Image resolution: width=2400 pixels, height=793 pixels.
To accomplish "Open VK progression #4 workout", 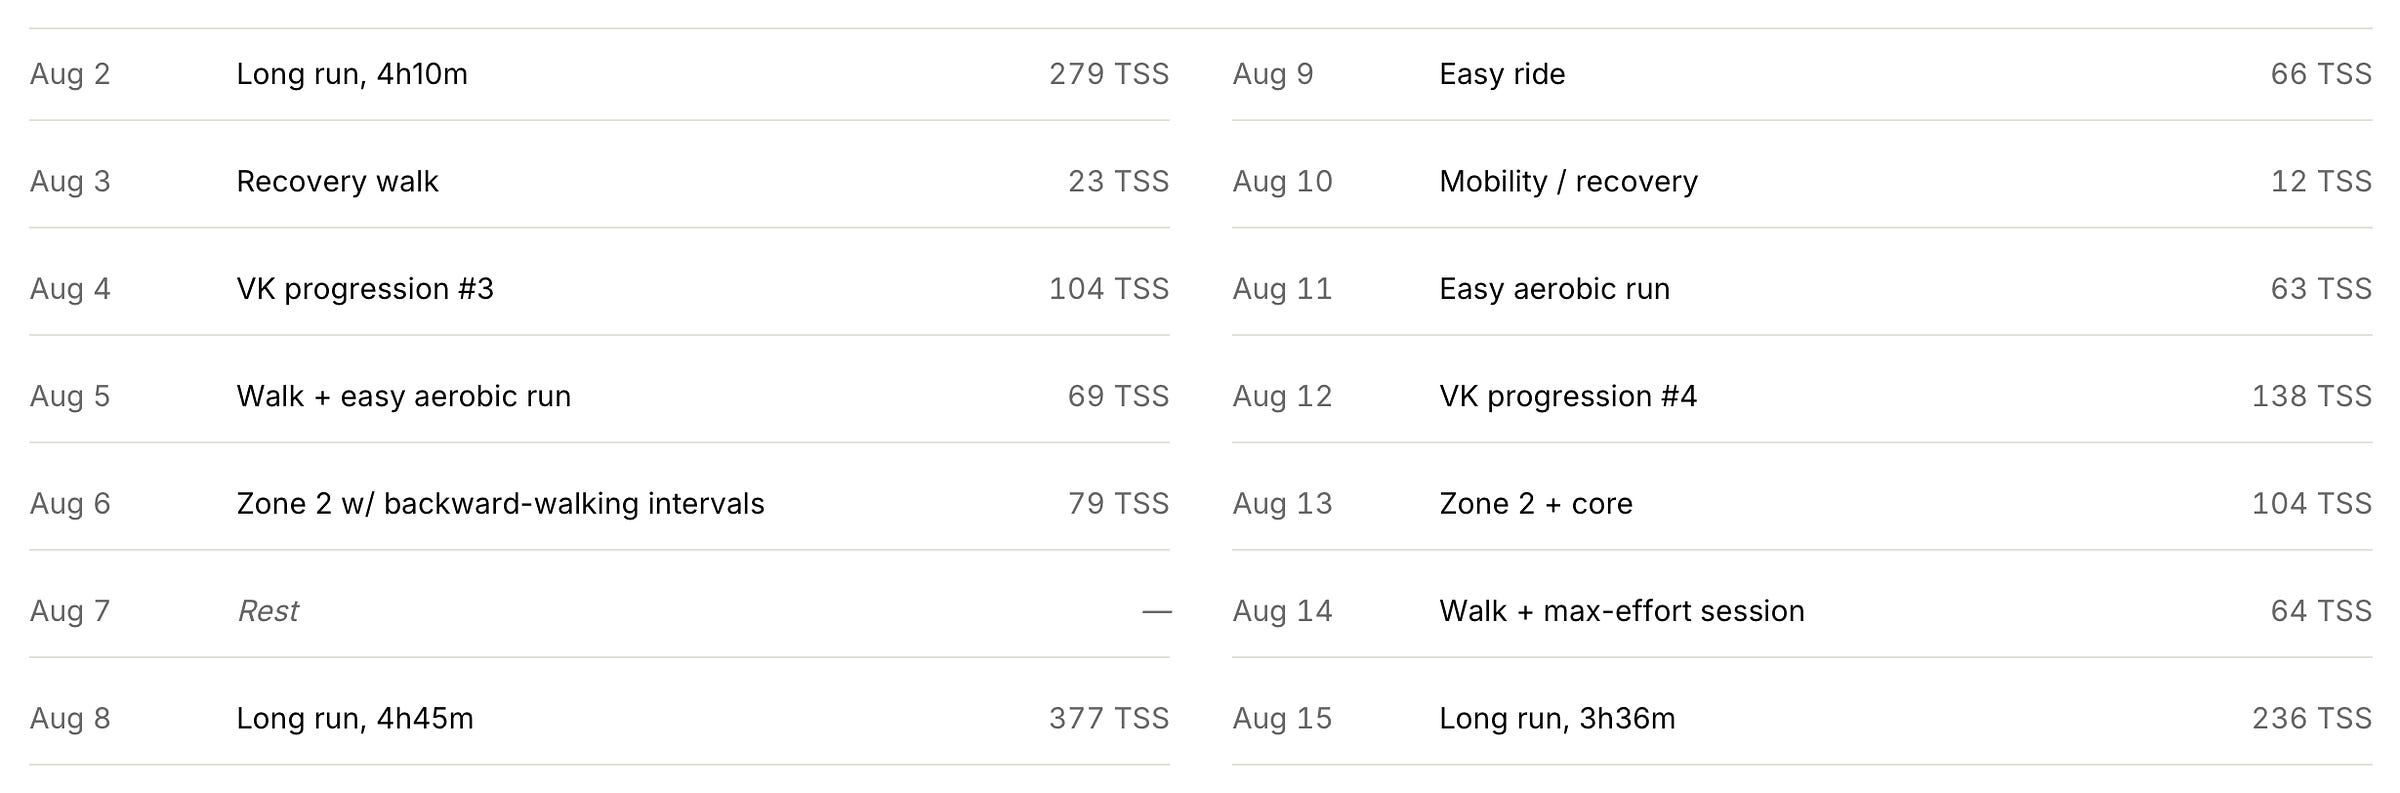I will coord(1802,397).
